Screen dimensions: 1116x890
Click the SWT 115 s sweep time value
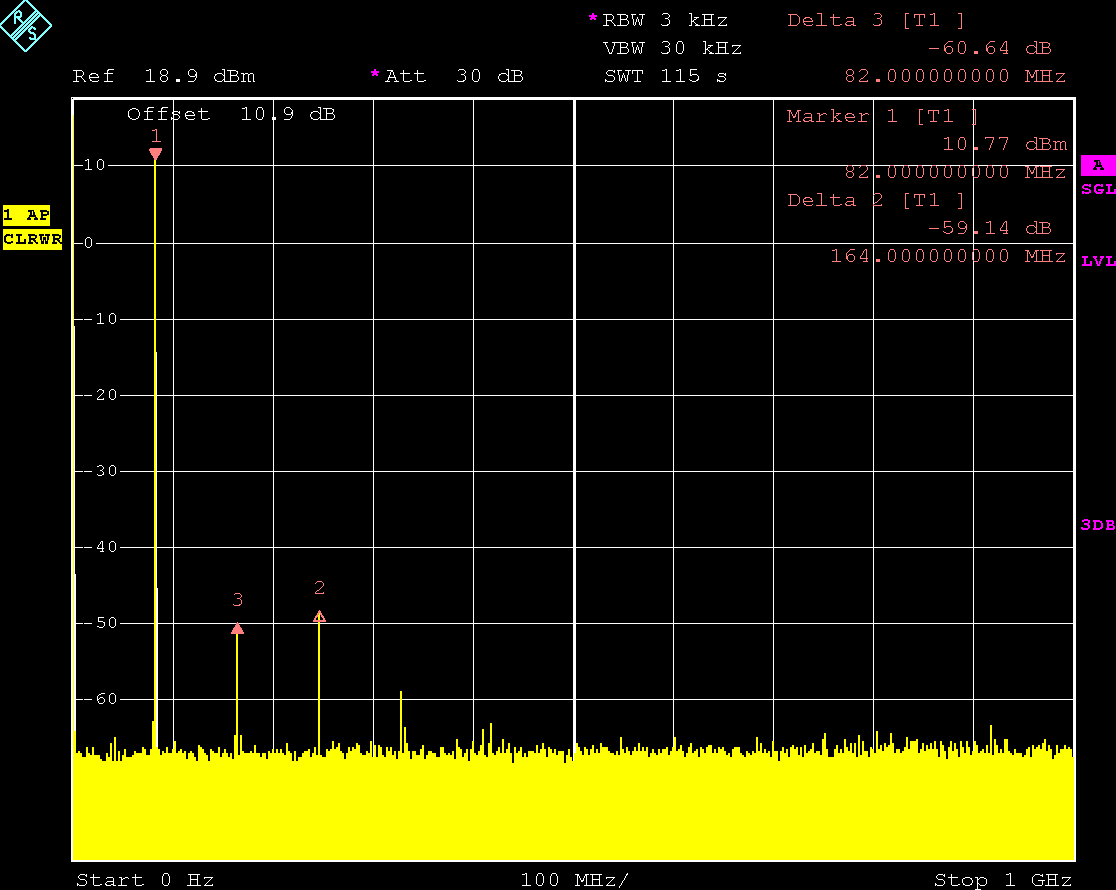tap(668, 75)
